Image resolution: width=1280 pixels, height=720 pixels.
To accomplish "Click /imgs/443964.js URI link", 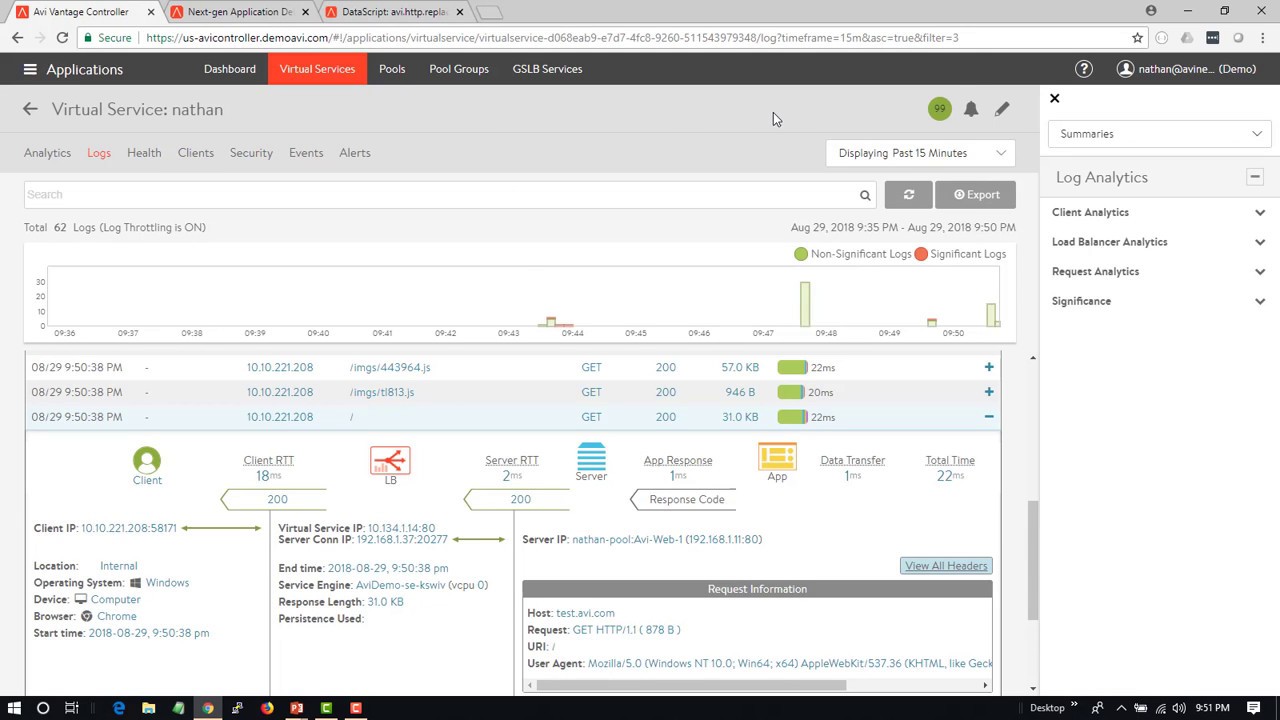I will pos(390,367).
